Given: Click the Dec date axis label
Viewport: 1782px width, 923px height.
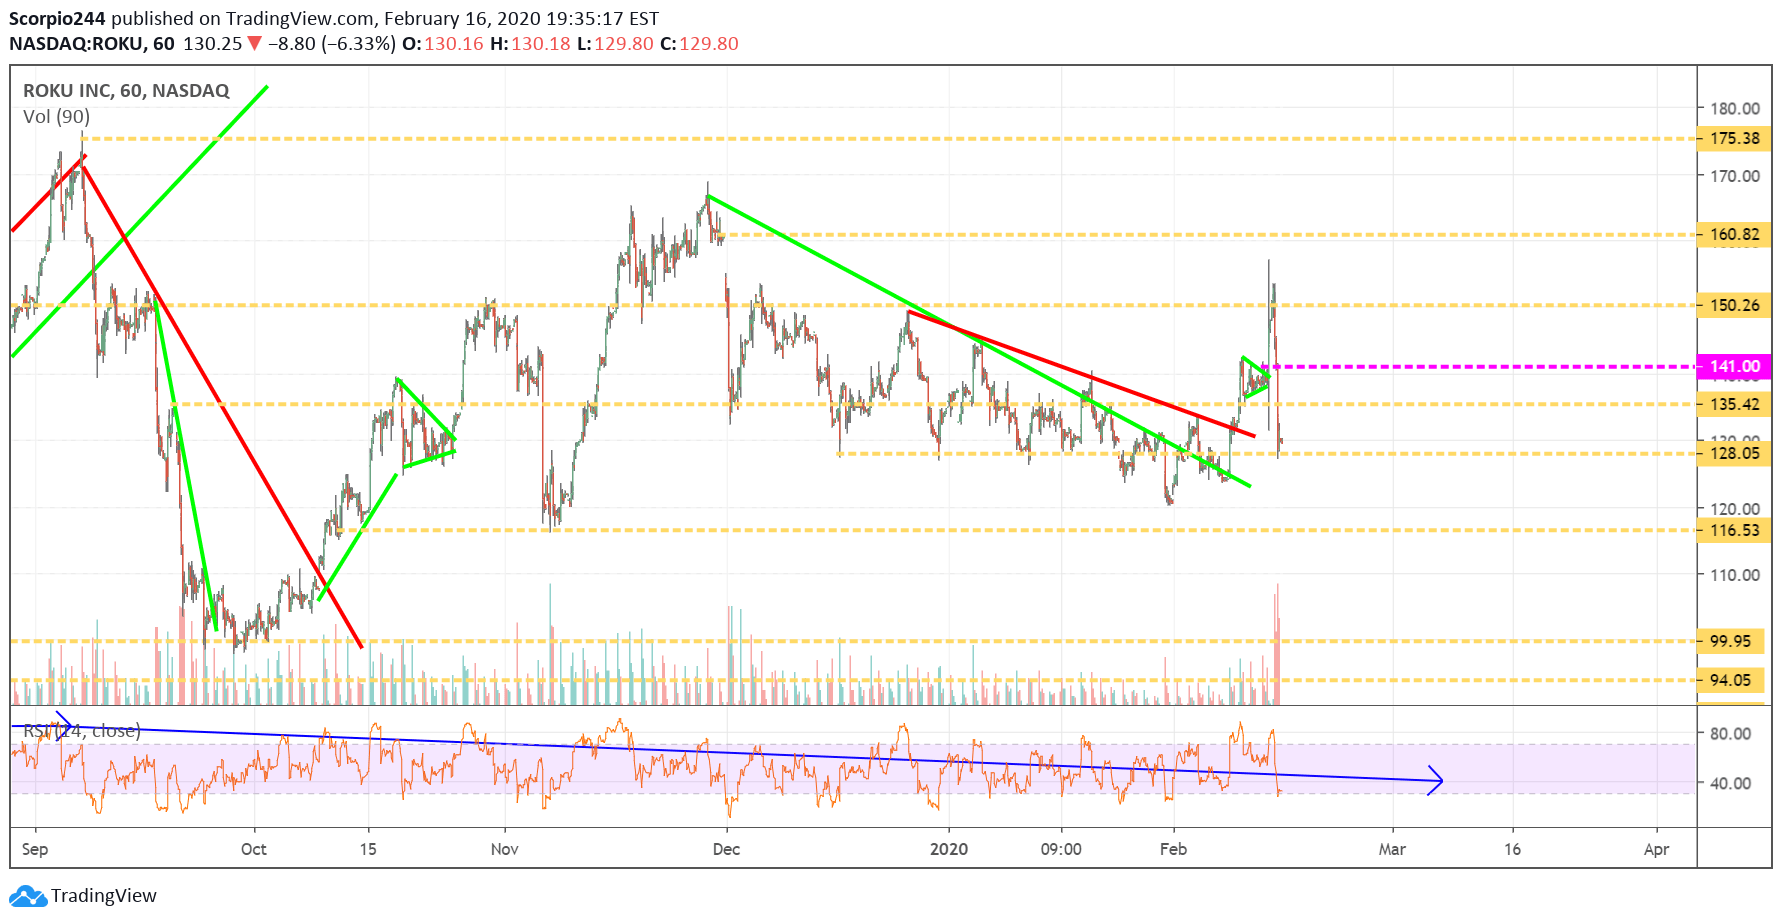Looking at the screenshot, I should pyautogui.click(x=726, y=849).
